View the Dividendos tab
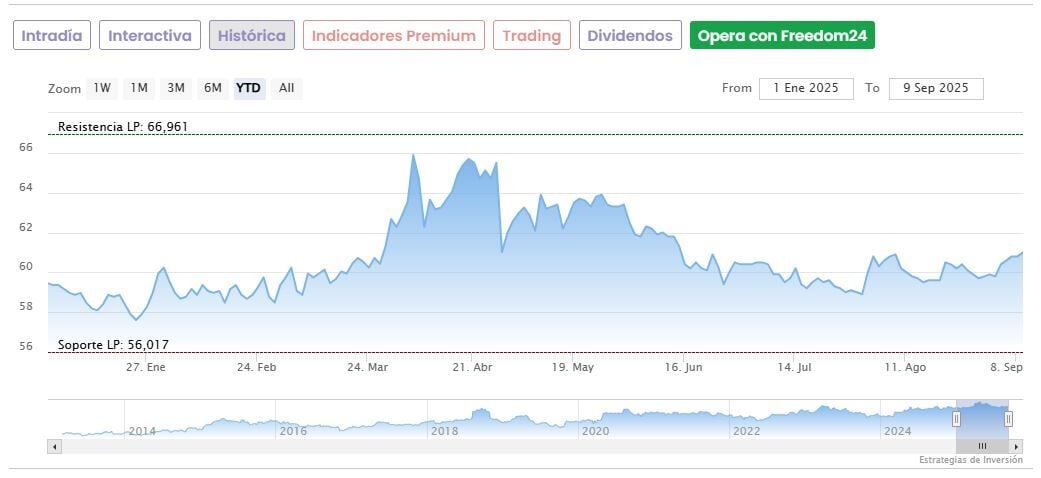This screenshot has width=1041, height=478. click(x=630, y=36)
